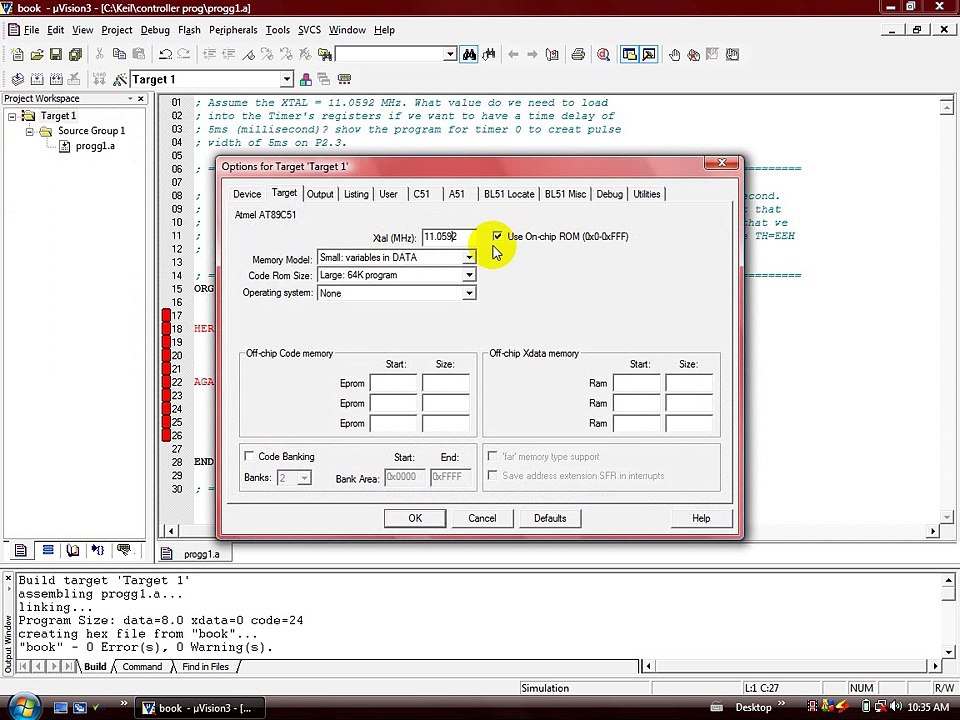Screen dimensions: 960x720
Task: Click the Cancel button
Action: pos(482,518)
